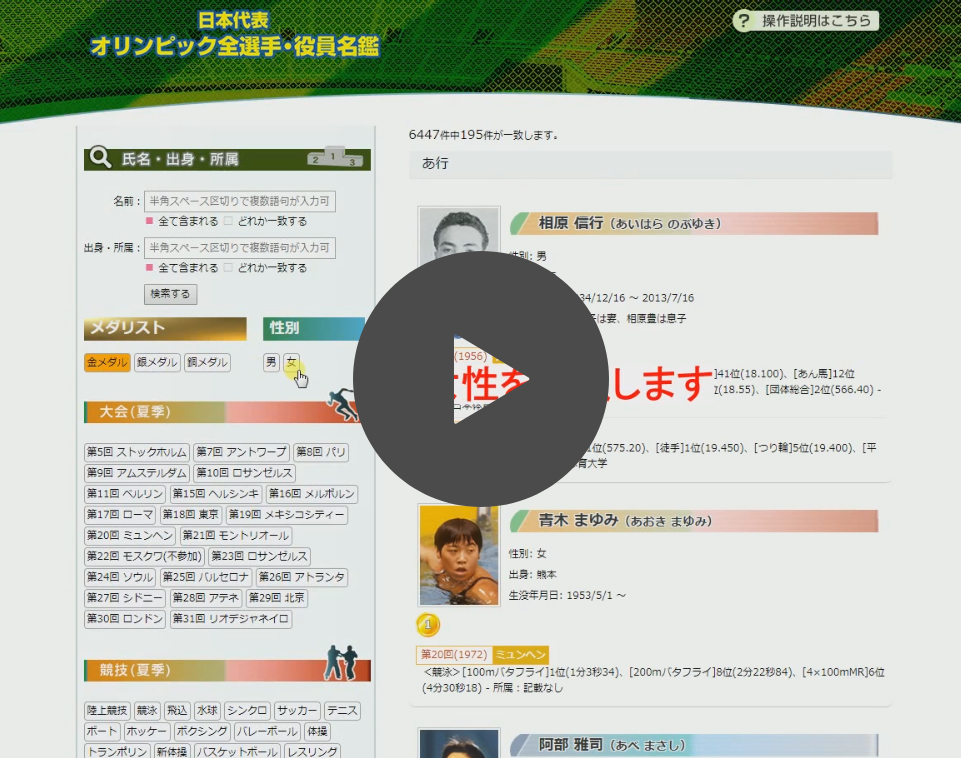The width and height of the screenshot is (961, 758).
Task: Toggle the 金メダル filter
Action: pyautogui.click(x=107, y=362)
